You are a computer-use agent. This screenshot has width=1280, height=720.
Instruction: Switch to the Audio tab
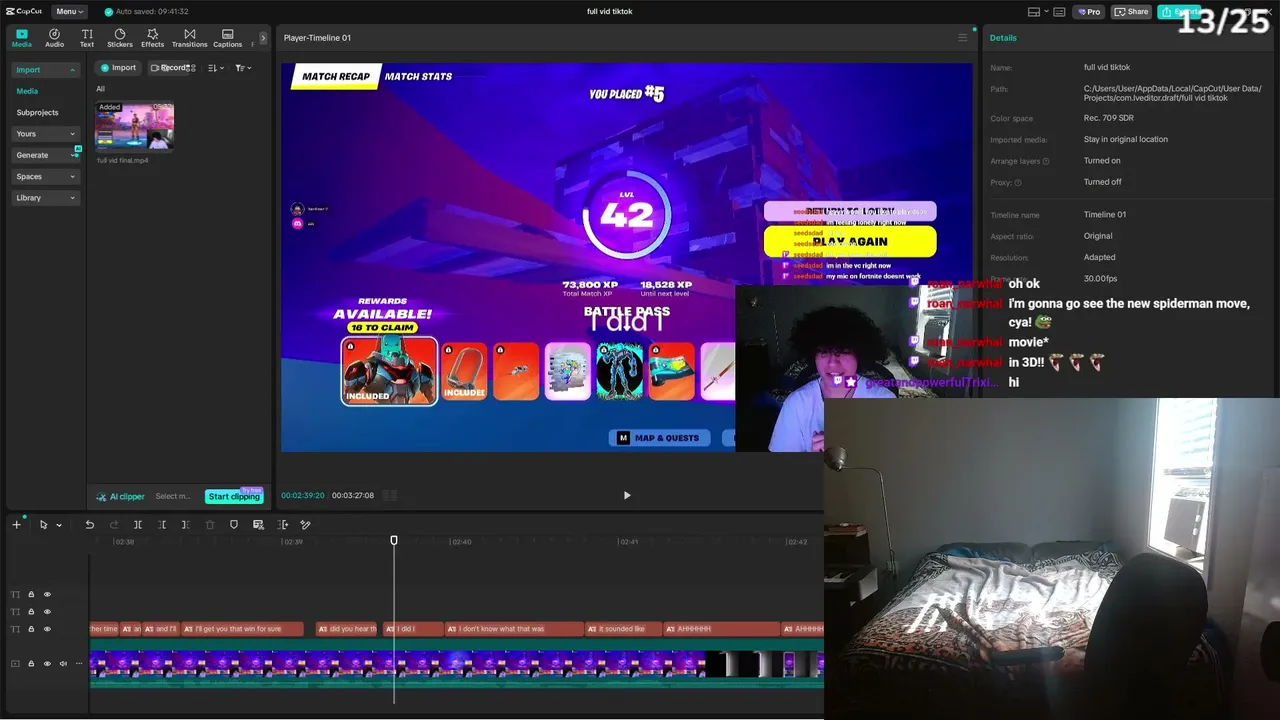click(x=54, y=38)
